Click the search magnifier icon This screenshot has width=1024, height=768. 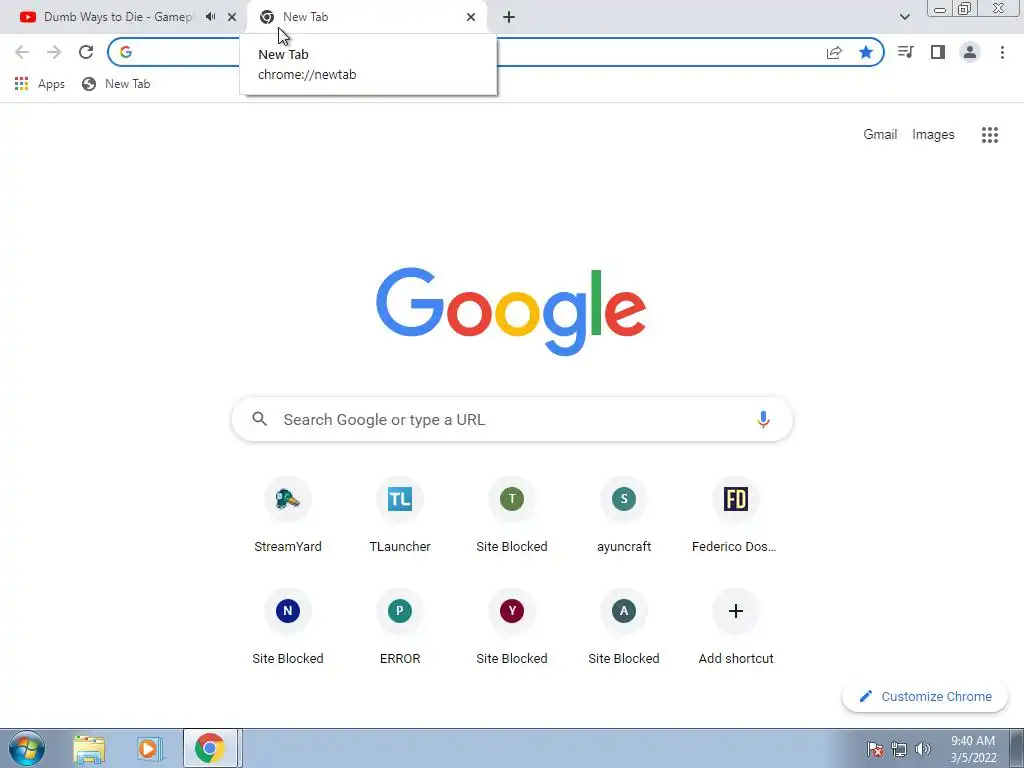pyautogui.click(x=260, y=419)
